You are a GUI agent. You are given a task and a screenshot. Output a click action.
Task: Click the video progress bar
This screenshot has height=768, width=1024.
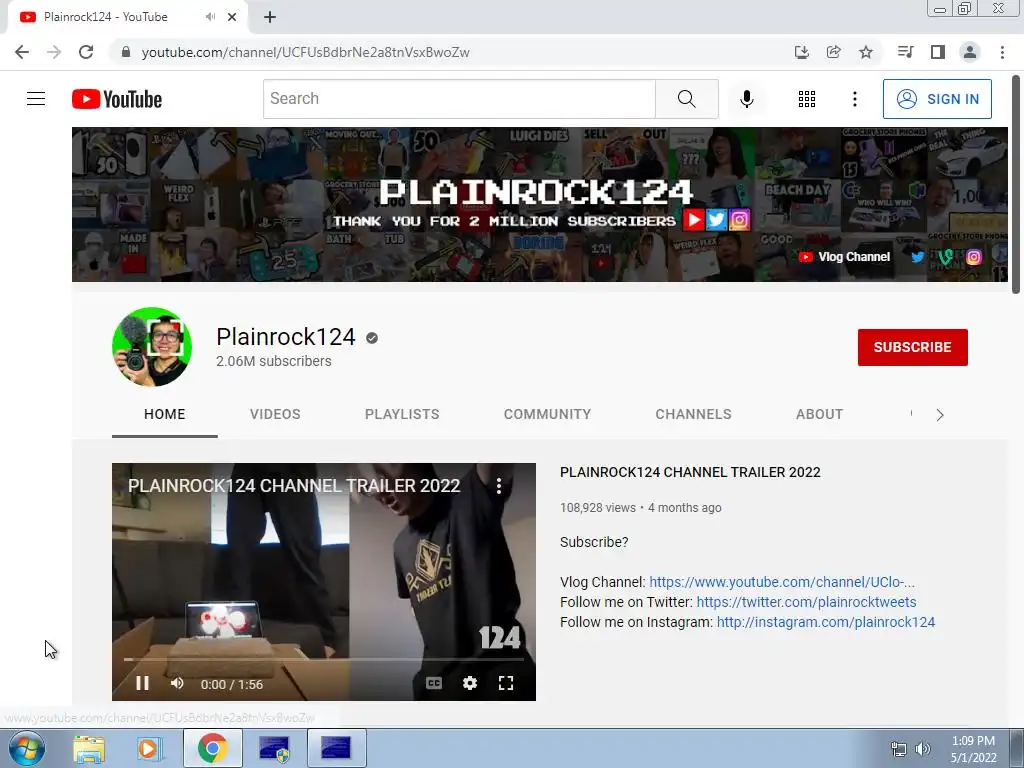(323, 660)
